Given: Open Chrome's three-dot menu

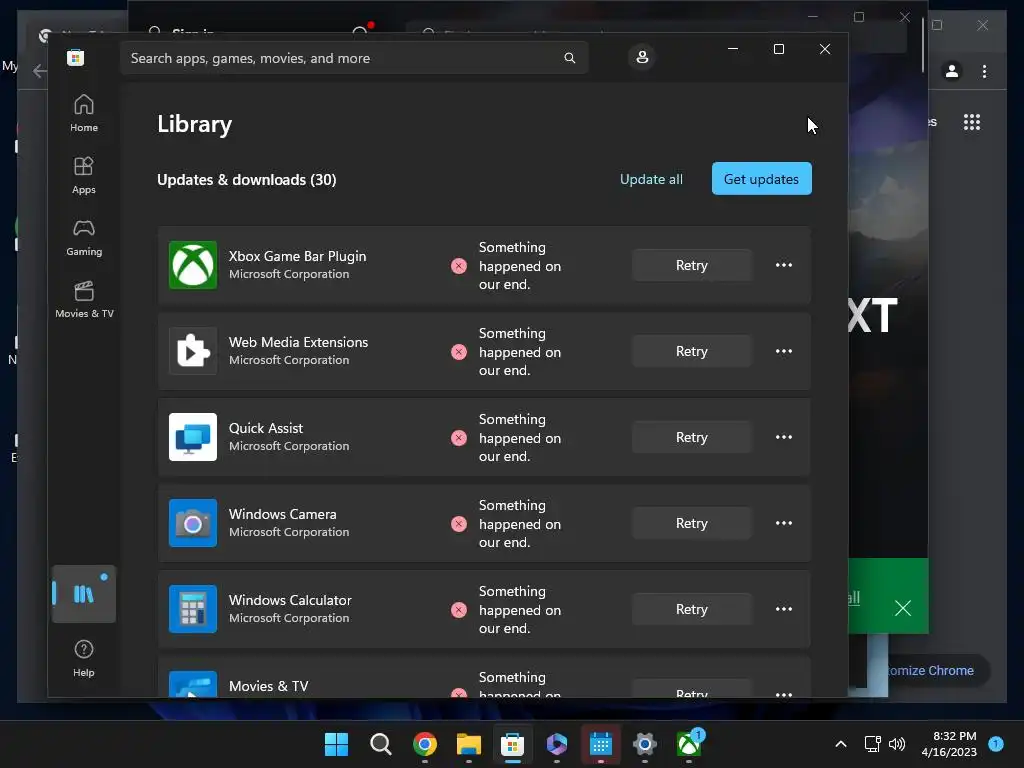Looking at the screenshot, I should point(985,71).
